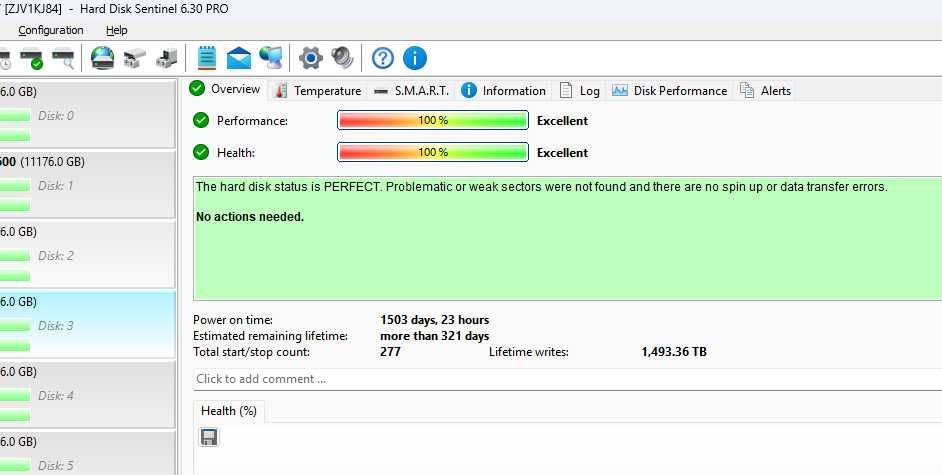Open settings with the gear icon

[311, 58]
